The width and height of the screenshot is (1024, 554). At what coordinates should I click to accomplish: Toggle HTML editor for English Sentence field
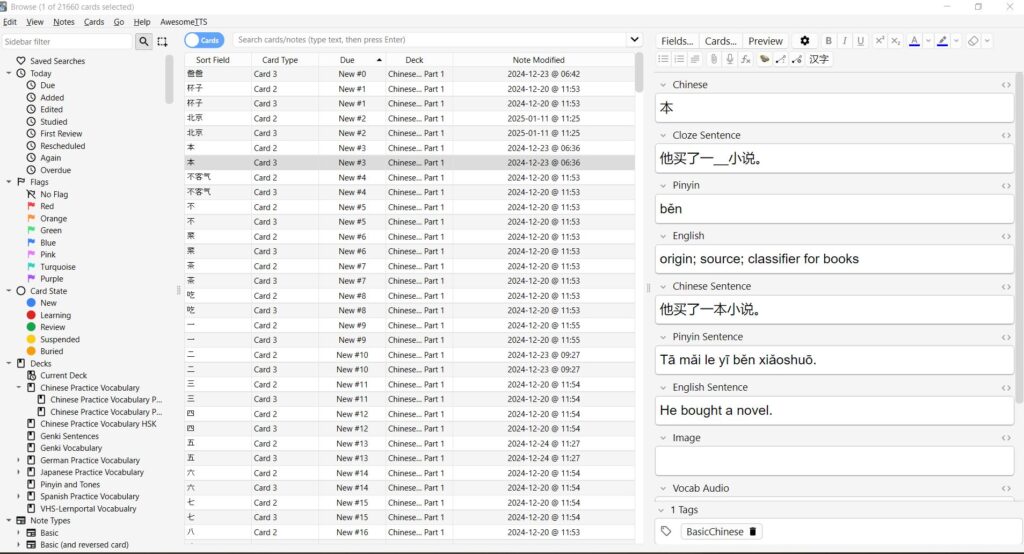(x=1006, y=387)
